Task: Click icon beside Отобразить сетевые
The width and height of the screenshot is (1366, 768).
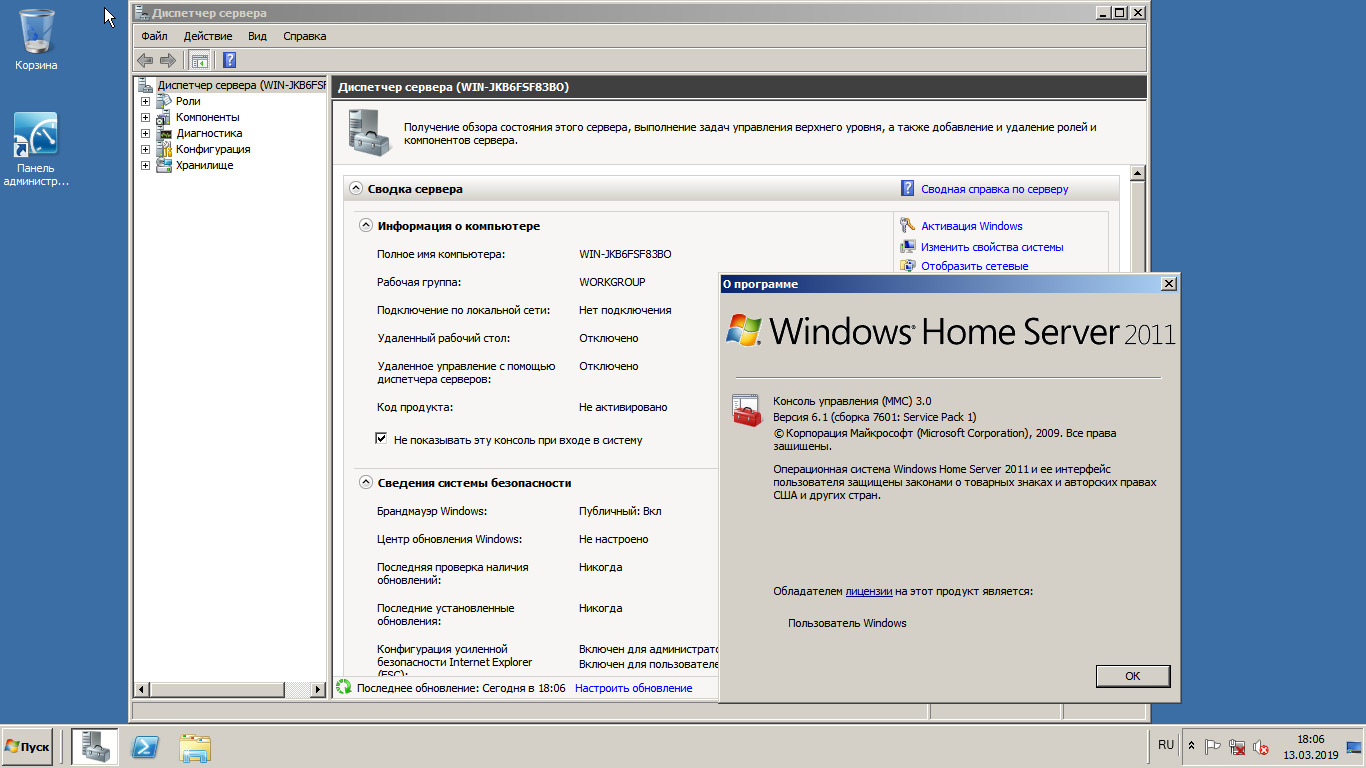Action: click(x=907, y=266)
